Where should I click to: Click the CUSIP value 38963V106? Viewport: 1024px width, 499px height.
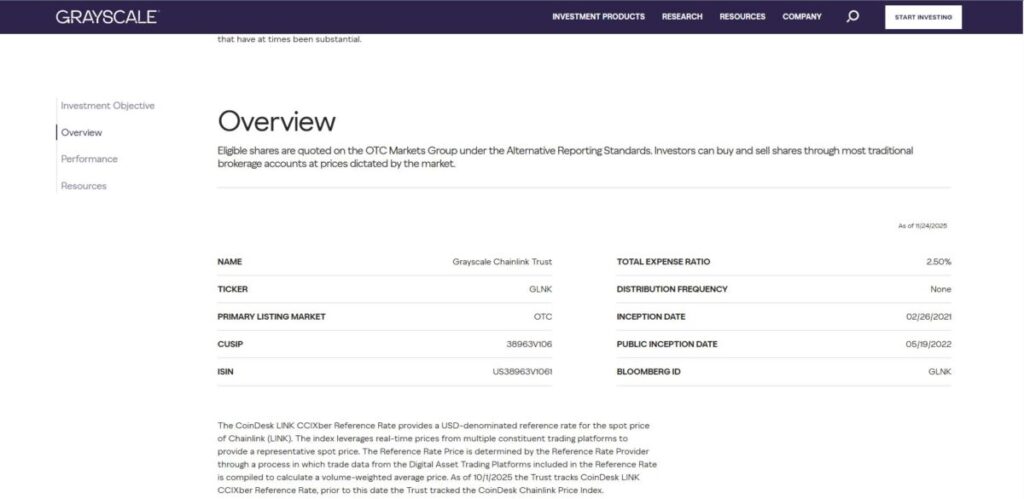pyautogui.click(x=530, y=344)
